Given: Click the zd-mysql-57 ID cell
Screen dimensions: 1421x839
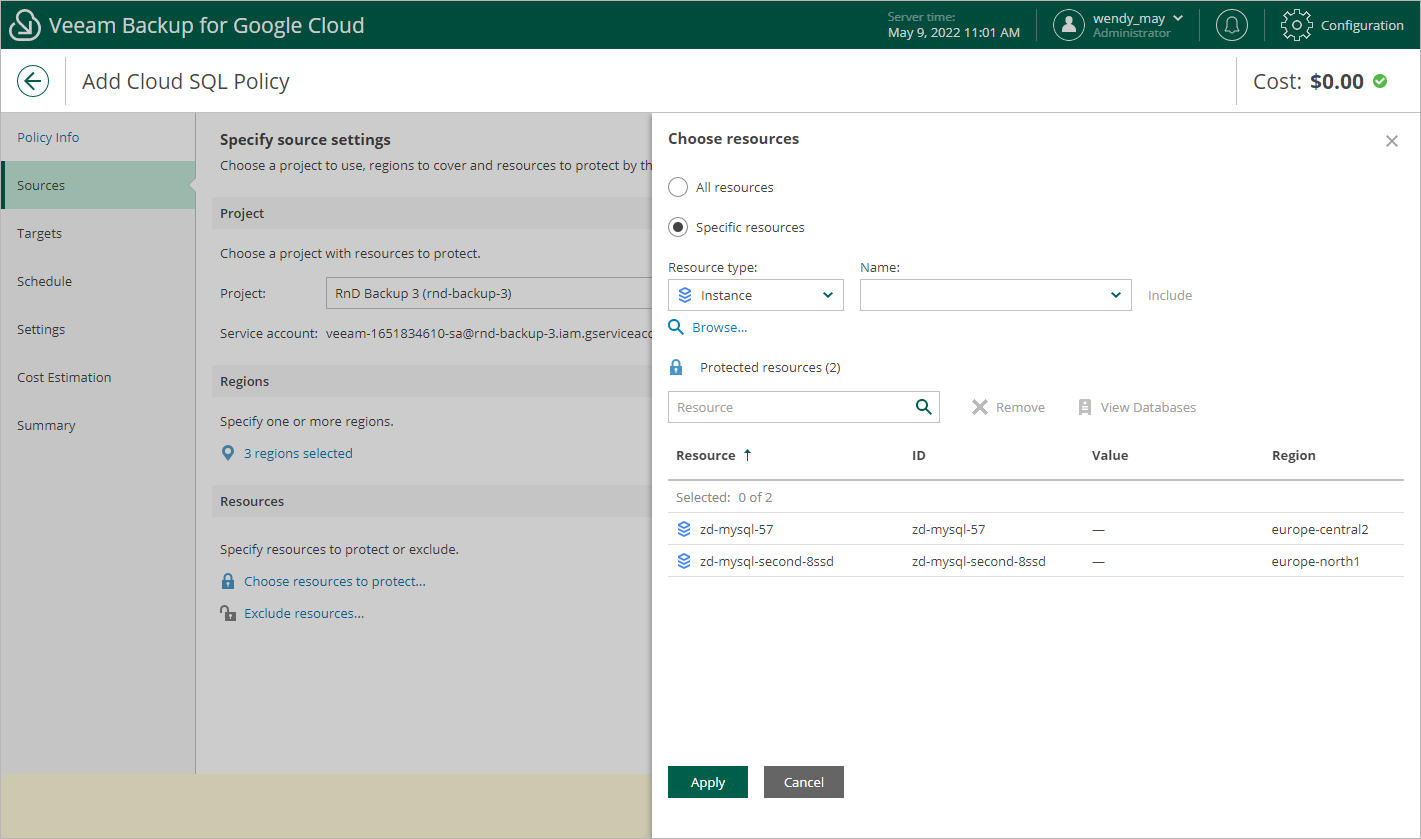Looking at the screenshot, I should click(x=948, y=529).
